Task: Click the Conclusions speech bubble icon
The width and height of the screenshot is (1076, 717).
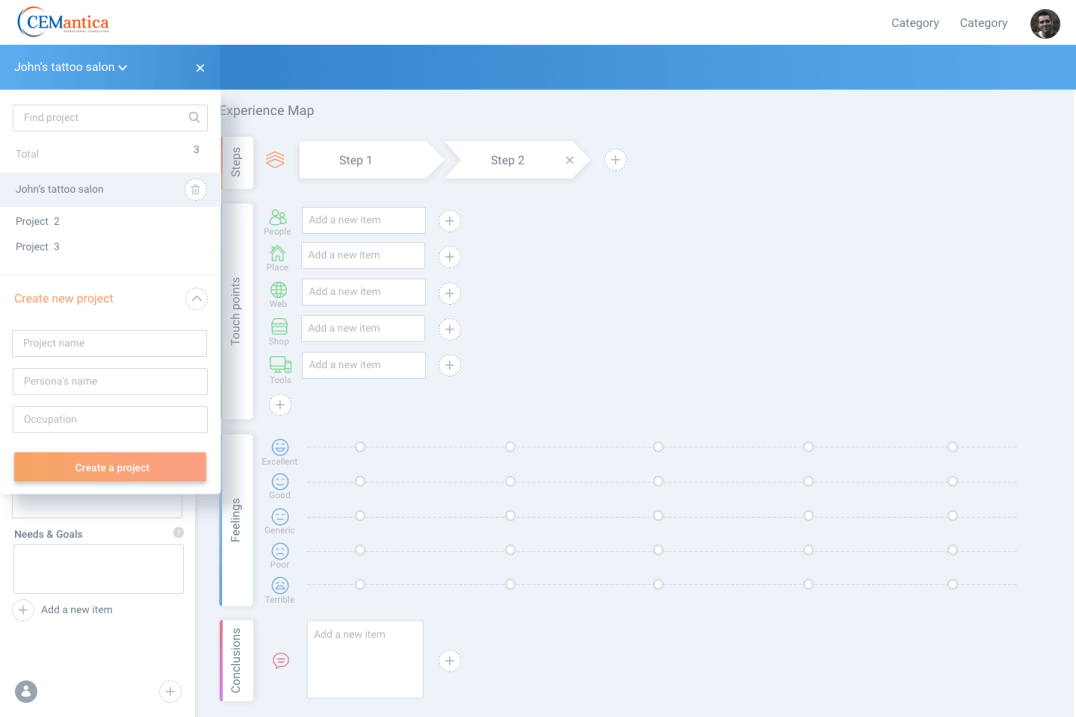Action: (281, 661)
